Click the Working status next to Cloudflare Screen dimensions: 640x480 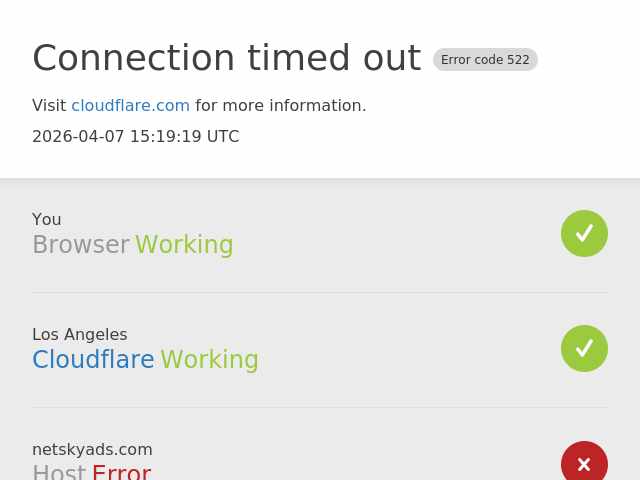click(x=209, y=360)
